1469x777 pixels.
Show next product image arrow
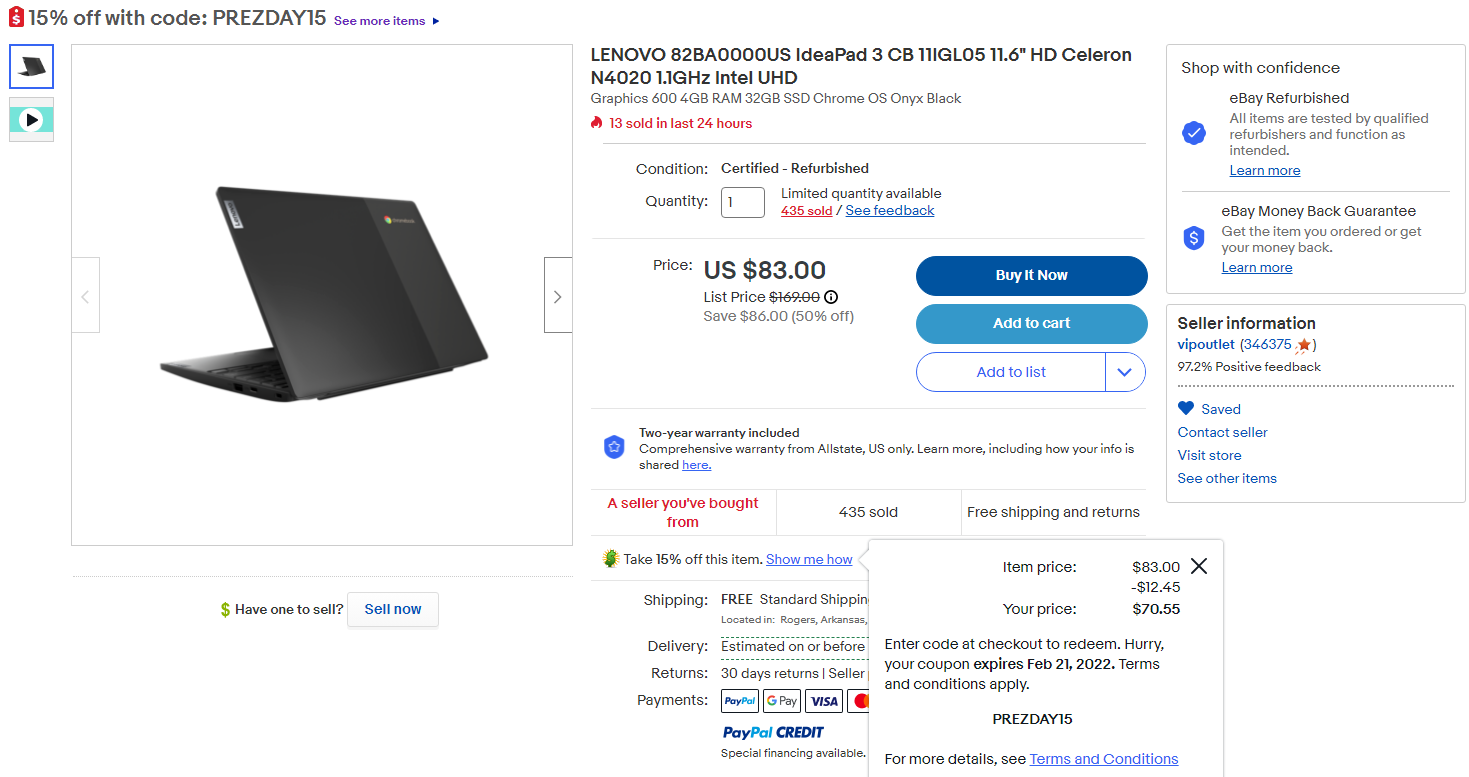(558, 296)
